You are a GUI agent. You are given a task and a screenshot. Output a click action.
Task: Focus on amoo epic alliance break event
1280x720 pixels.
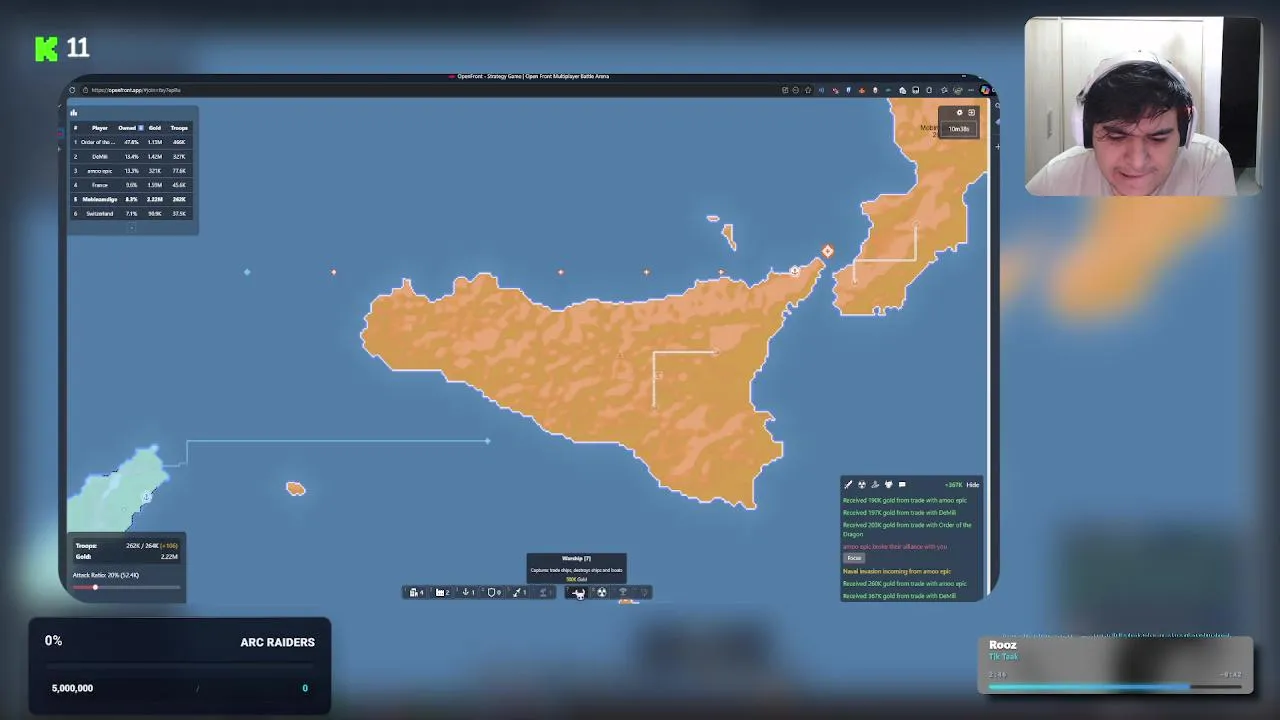[x=854, y=558]
